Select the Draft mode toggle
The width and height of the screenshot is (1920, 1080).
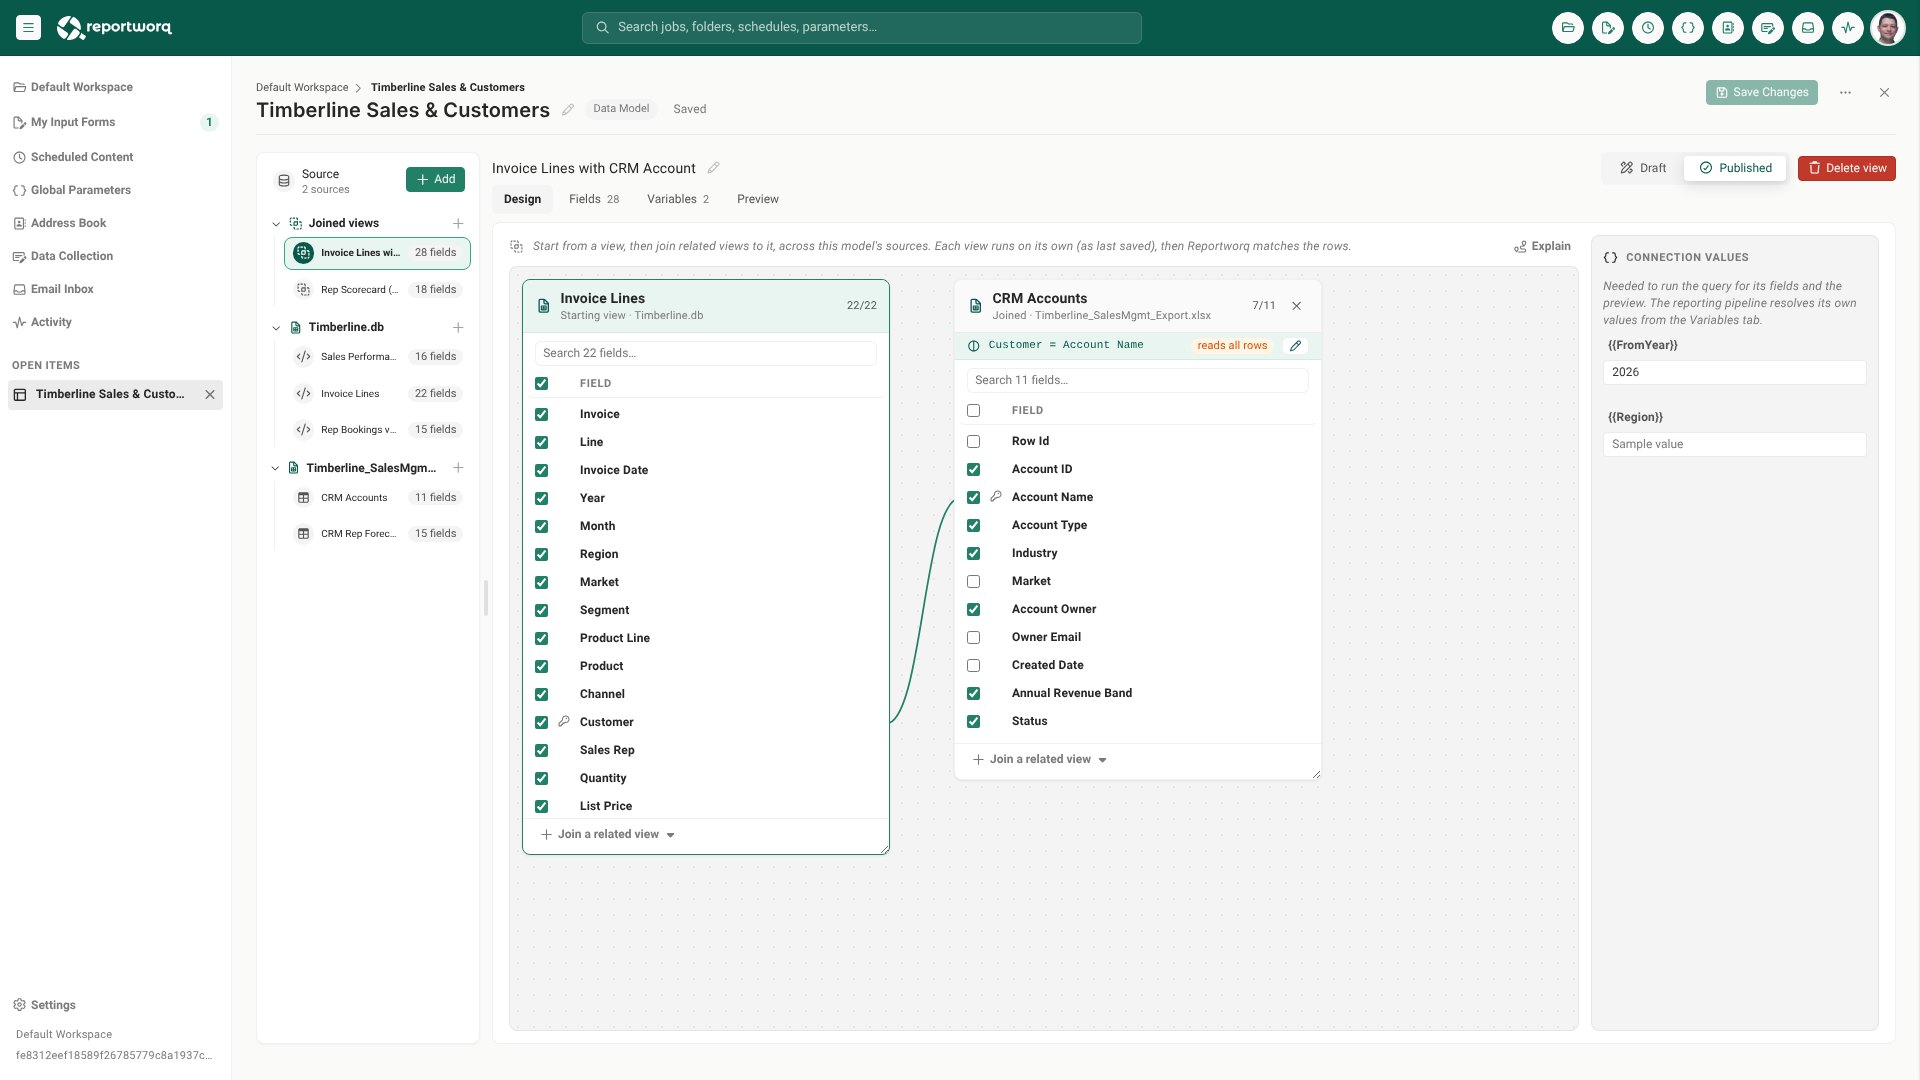pyautogui.click(x=1643, y=168)
